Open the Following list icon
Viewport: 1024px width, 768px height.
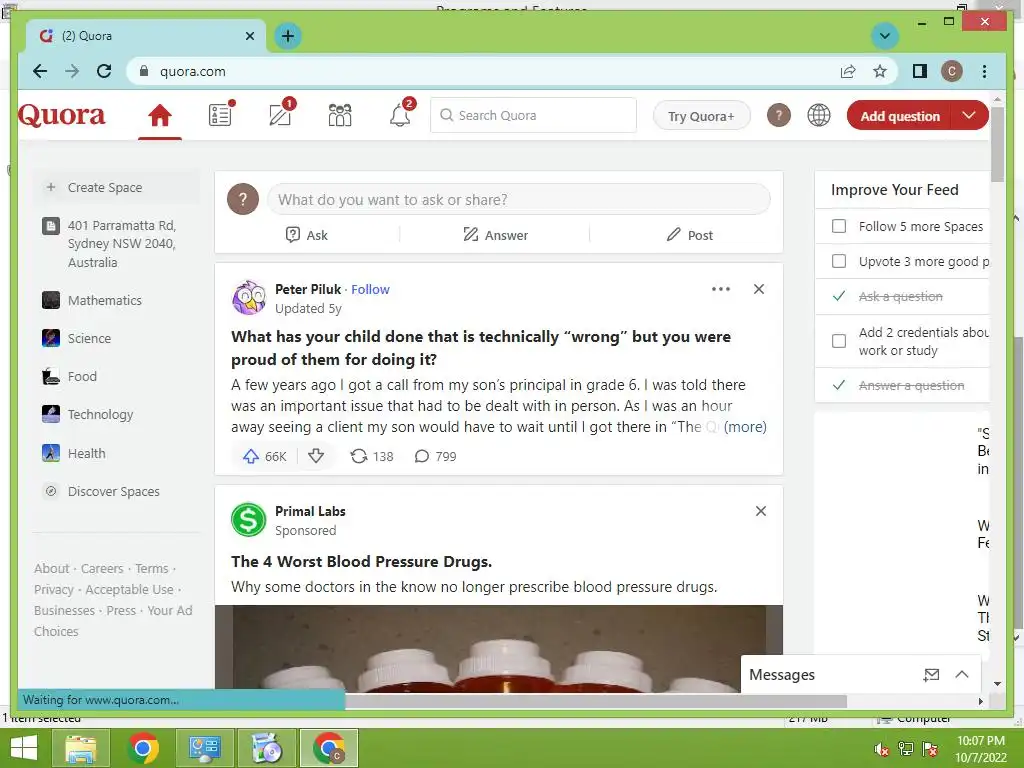tap(221, 114)
